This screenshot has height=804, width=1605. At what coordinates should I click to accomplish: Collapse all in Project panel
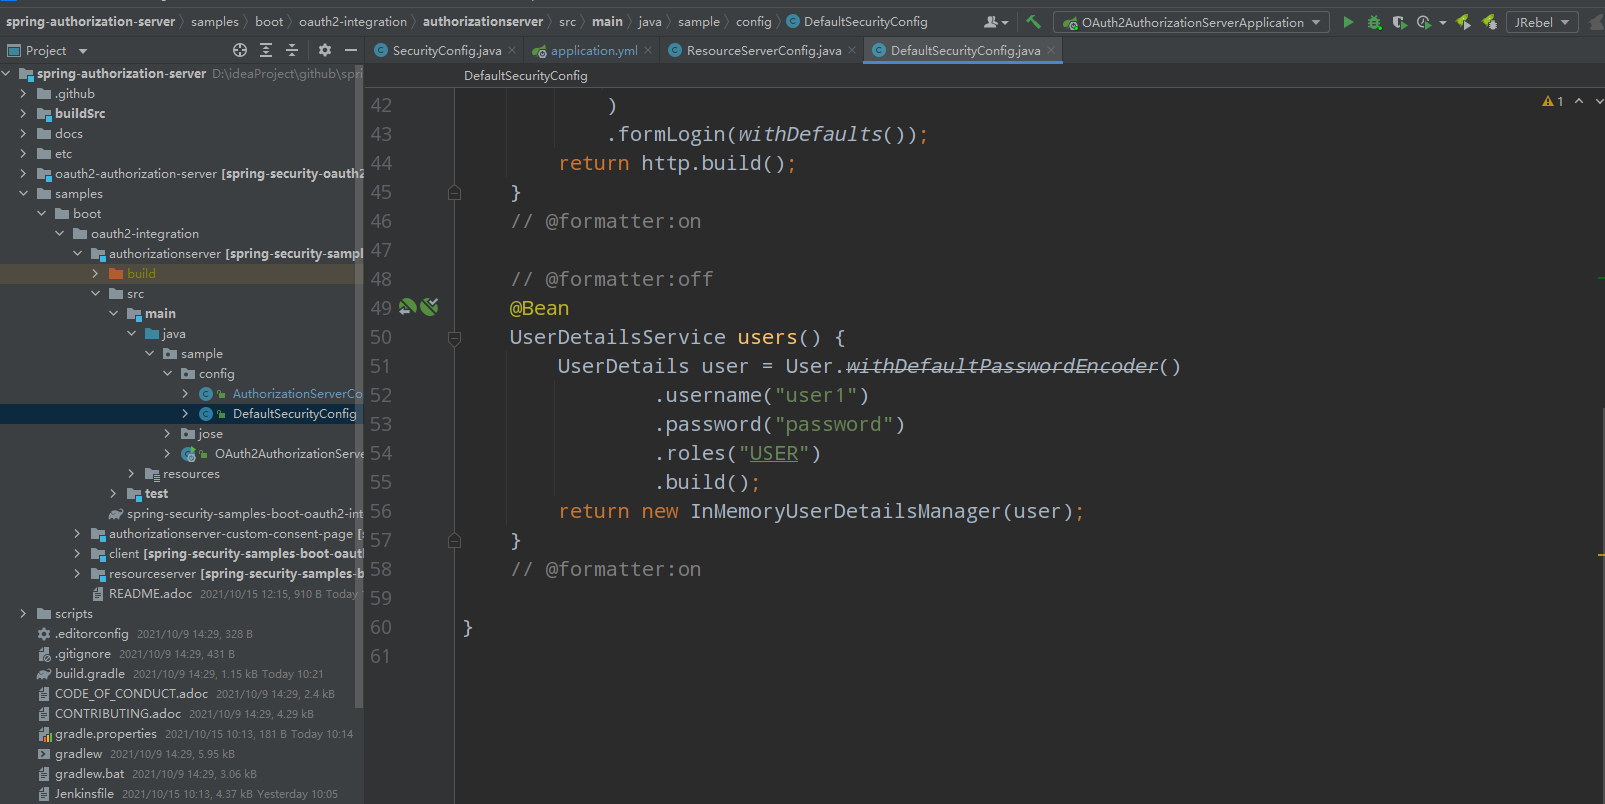coord(292,50)
